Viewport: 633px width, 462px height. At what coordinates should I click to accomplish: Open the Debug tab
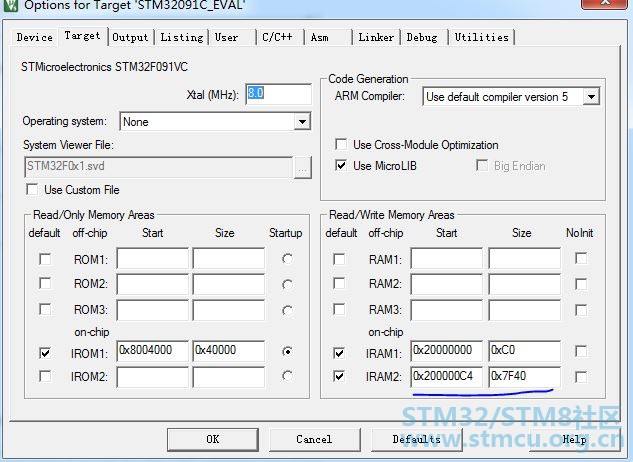424,37
